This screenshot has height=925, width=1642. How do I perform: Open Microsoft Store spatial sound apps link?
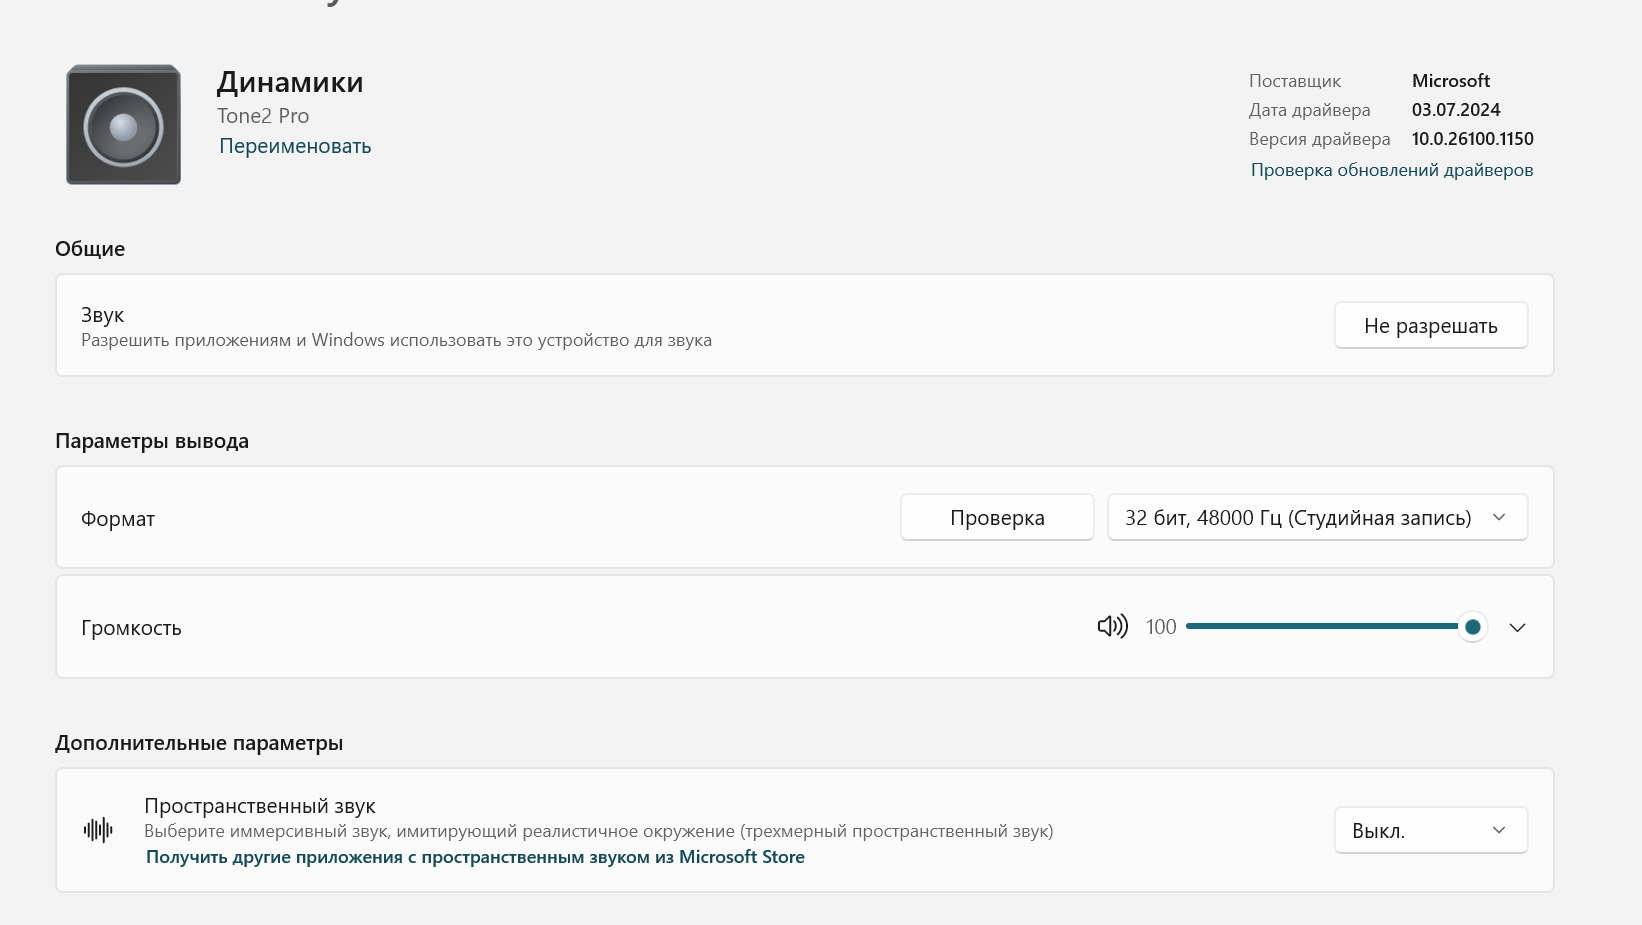pyautogui.click(x=475, y=857)
